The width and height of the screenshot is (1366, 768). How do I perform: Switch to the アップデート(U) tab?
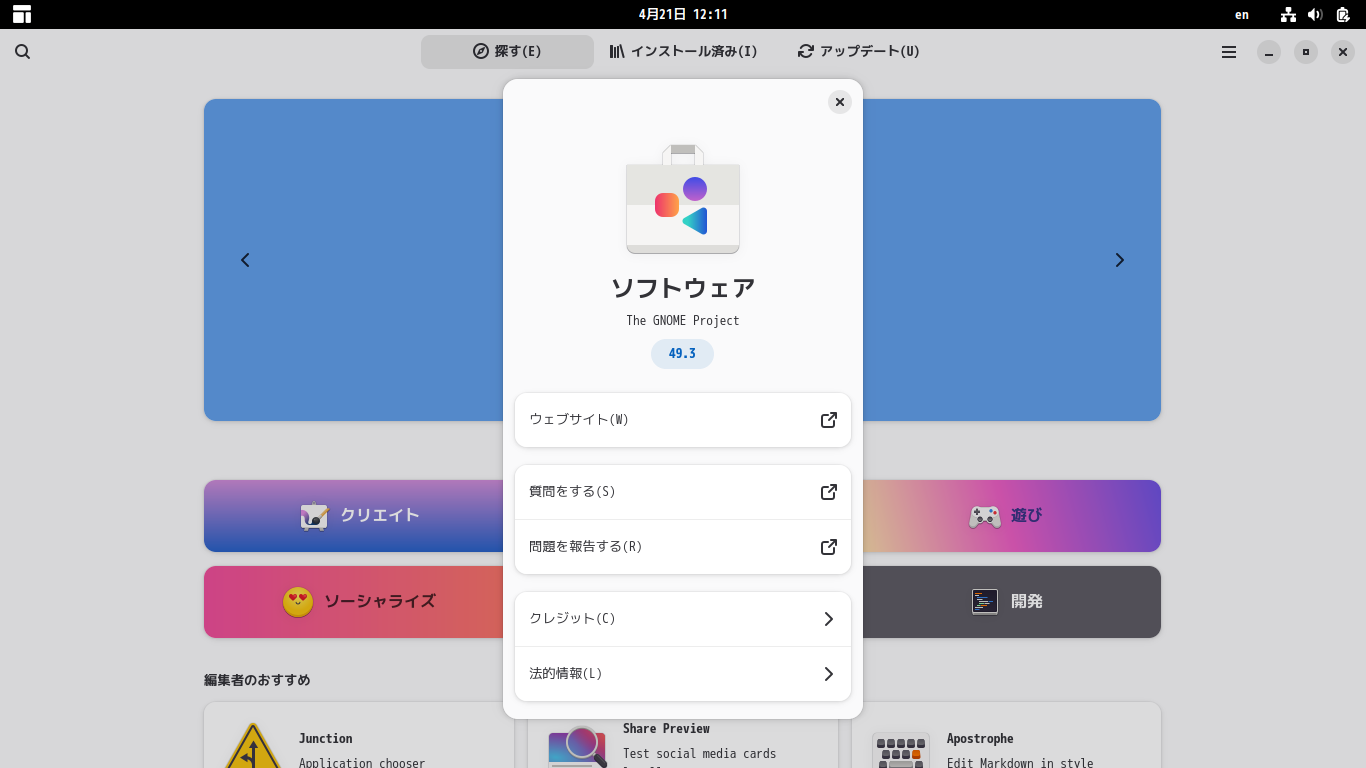click(859, 52)
